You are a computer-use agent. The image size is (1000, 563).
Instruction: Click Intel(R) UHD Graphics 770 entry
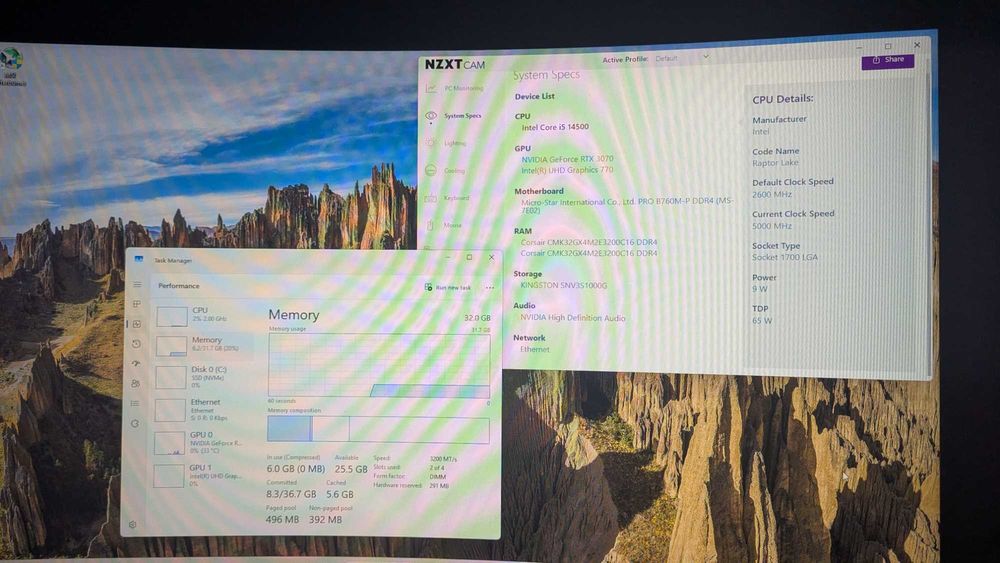pyautogui.click(x=566, y=170)
